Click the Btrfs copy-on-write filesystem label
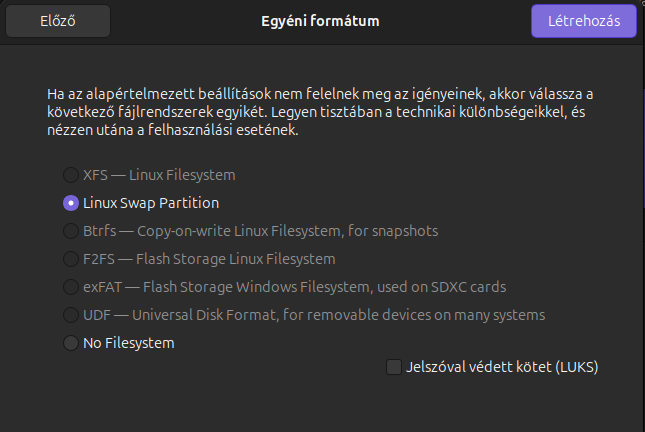This screenshot has height=432, width=645. (260, 231)
